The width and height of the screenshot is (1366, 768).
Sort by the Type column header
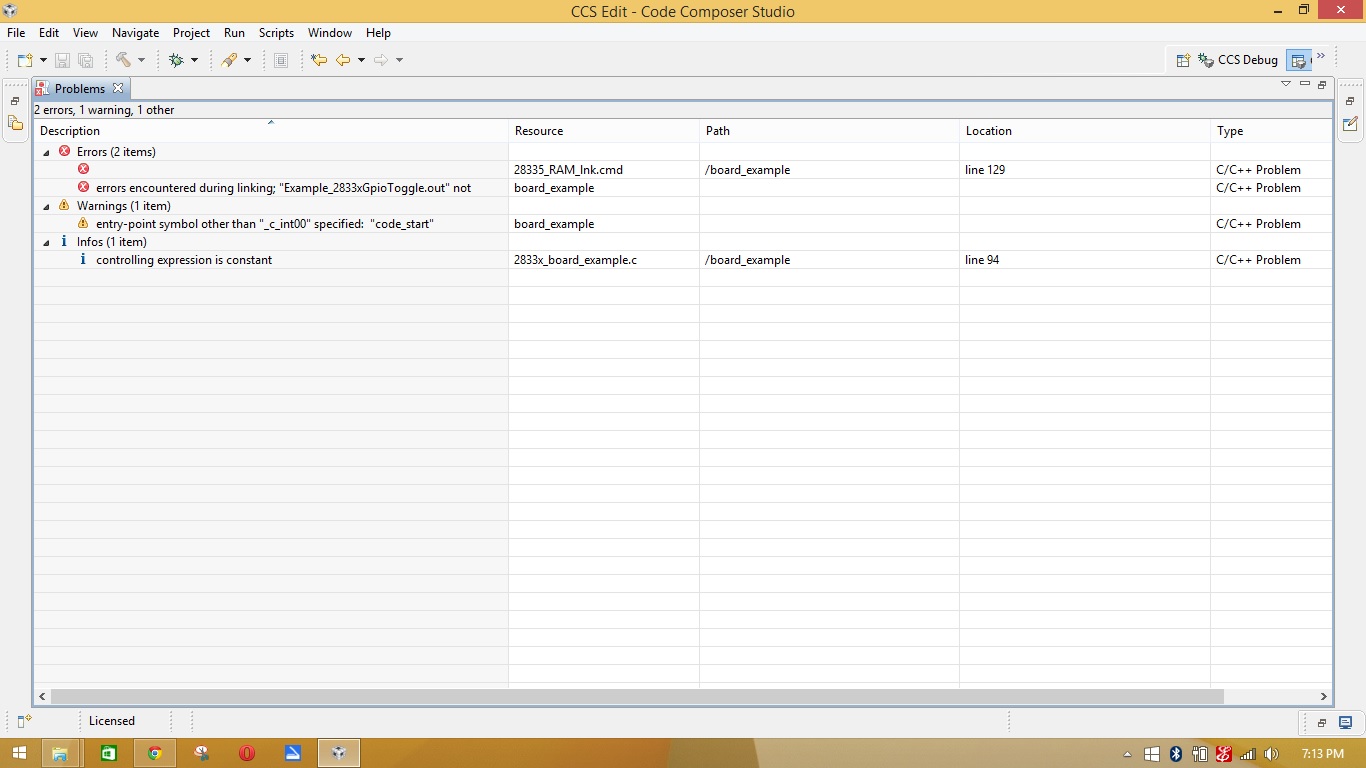[1271, 131]
